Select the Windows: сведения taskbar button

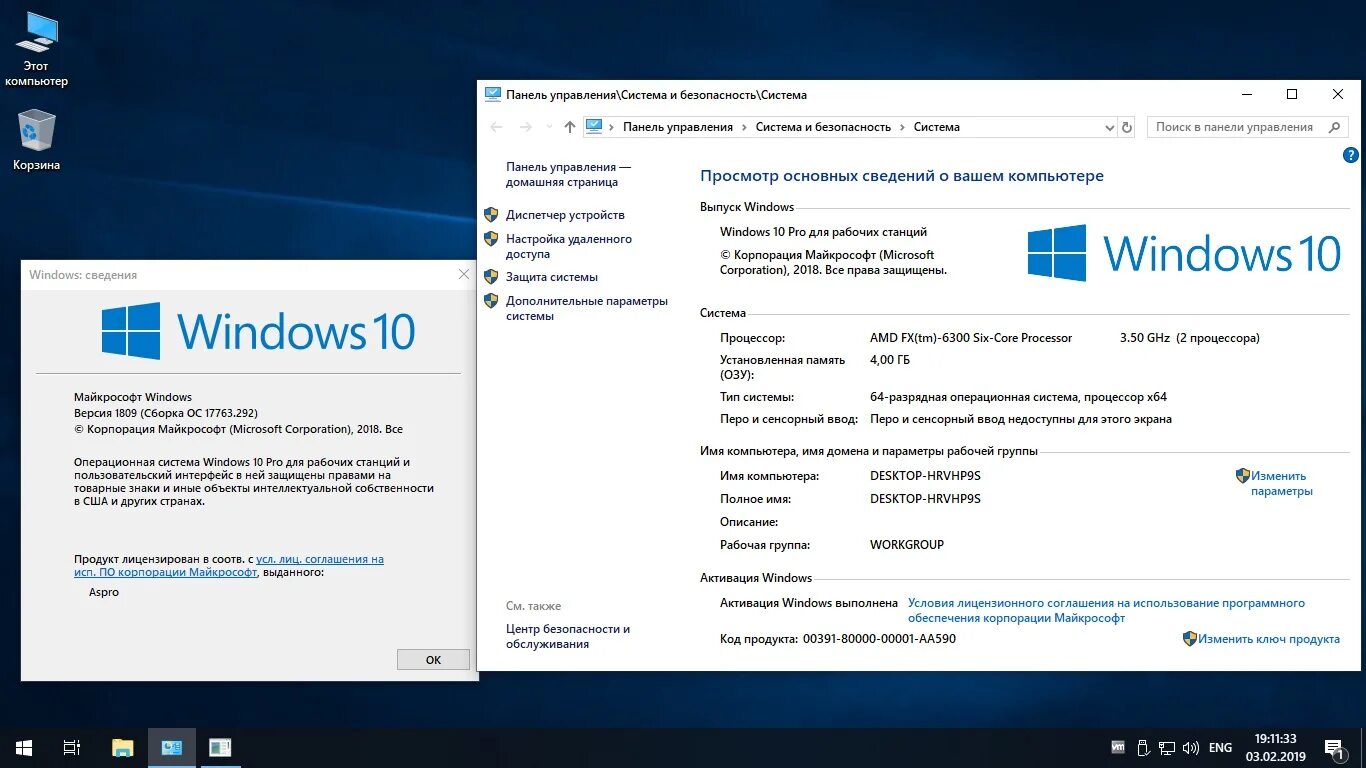click(x=220, y=747)
